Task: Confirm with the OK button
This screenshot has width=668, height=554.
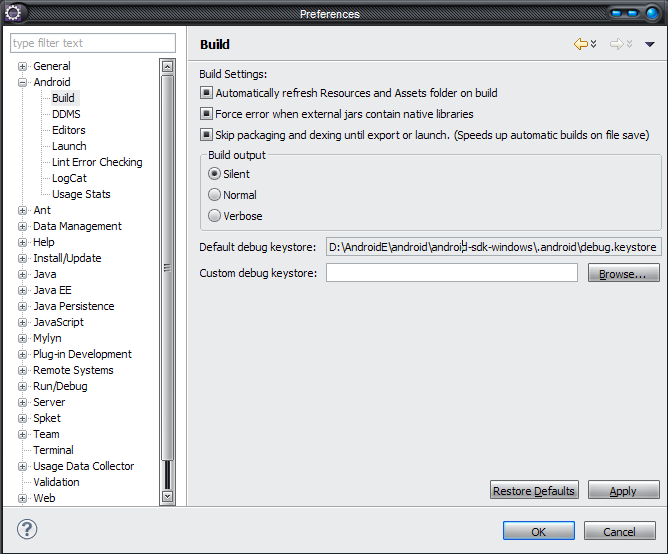Action: [538, 531]
